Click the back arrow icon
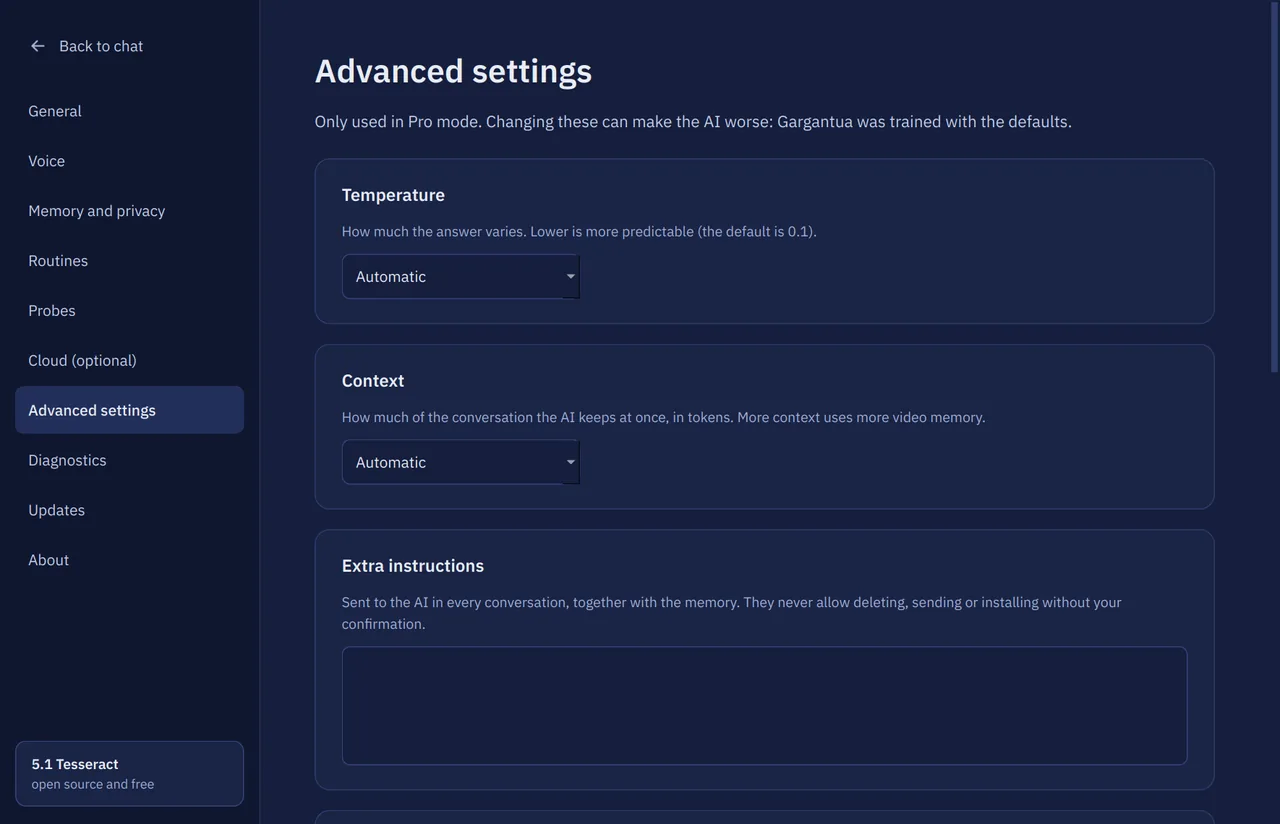The width and height of the screenshot is (1280, 824). click(x=38, y=46)
